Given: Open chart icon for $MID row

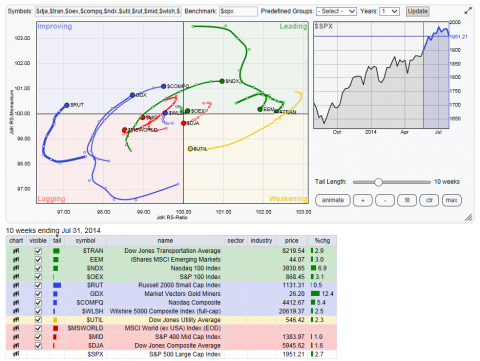Looking at the screenshot, I should (15, 337).
